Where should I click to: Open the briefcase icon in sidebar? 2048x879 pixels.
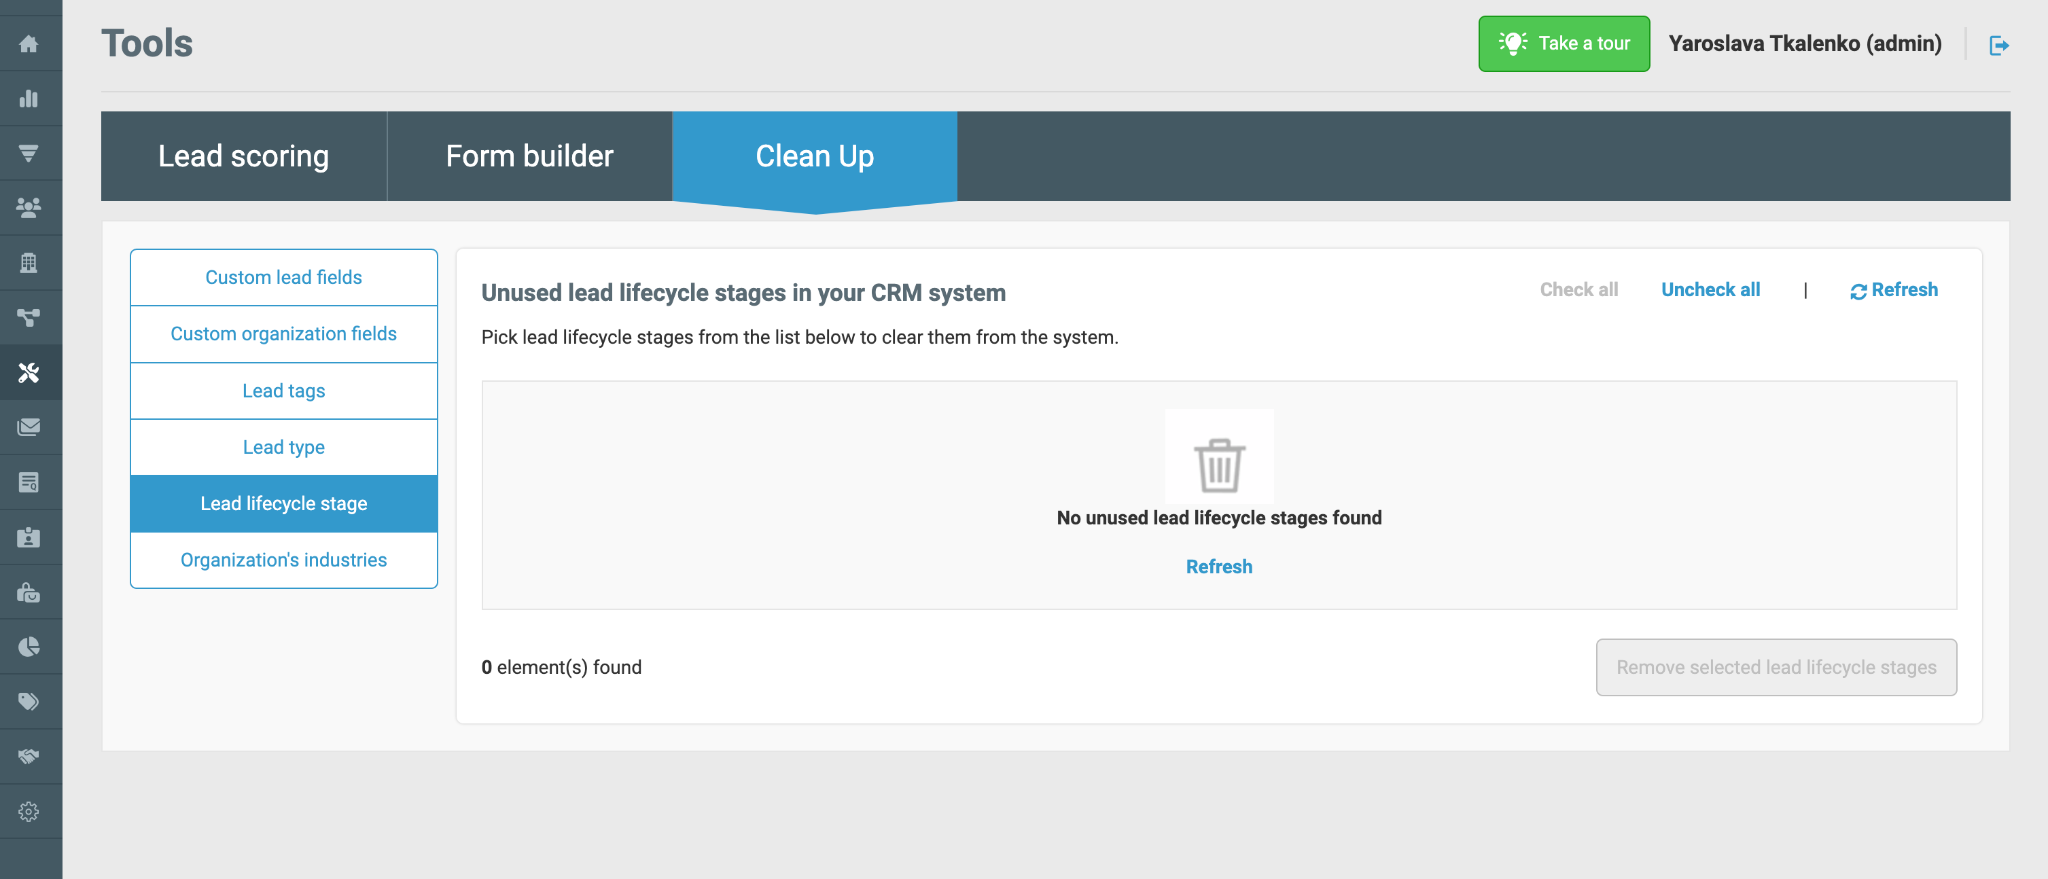click(29, 592)
